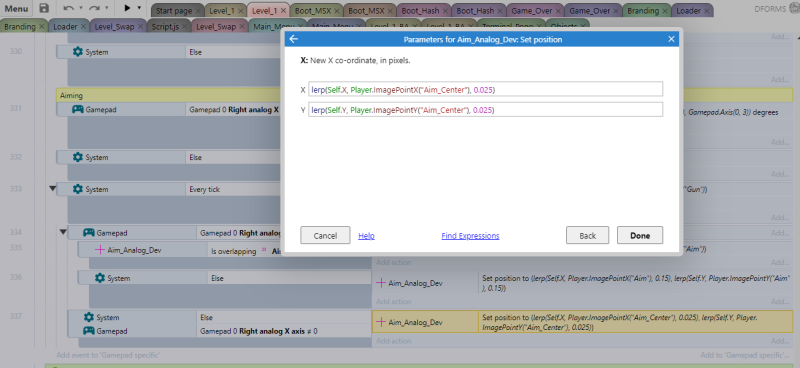
Task: Collapse event 334 sub-events triangle
Action: click(63, 233)
